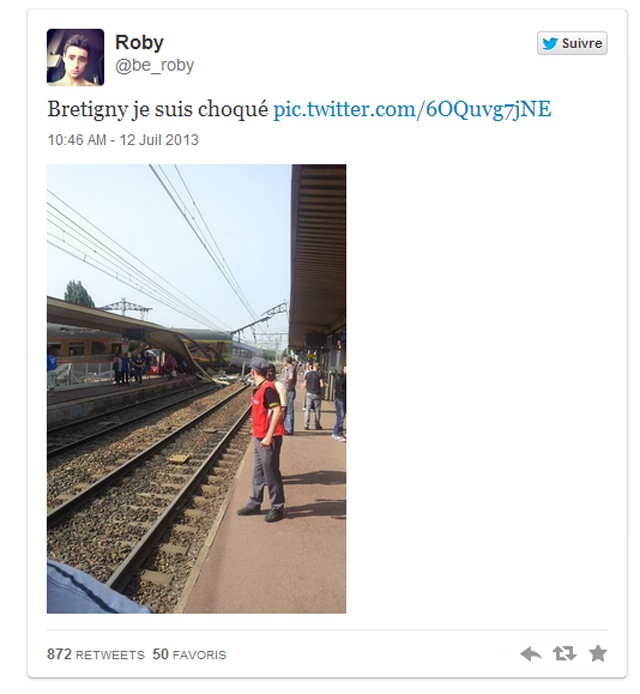Click the Twitter bird icon in Suivre
The width and height of the screenshot is (640, 694).
point(550,43)
